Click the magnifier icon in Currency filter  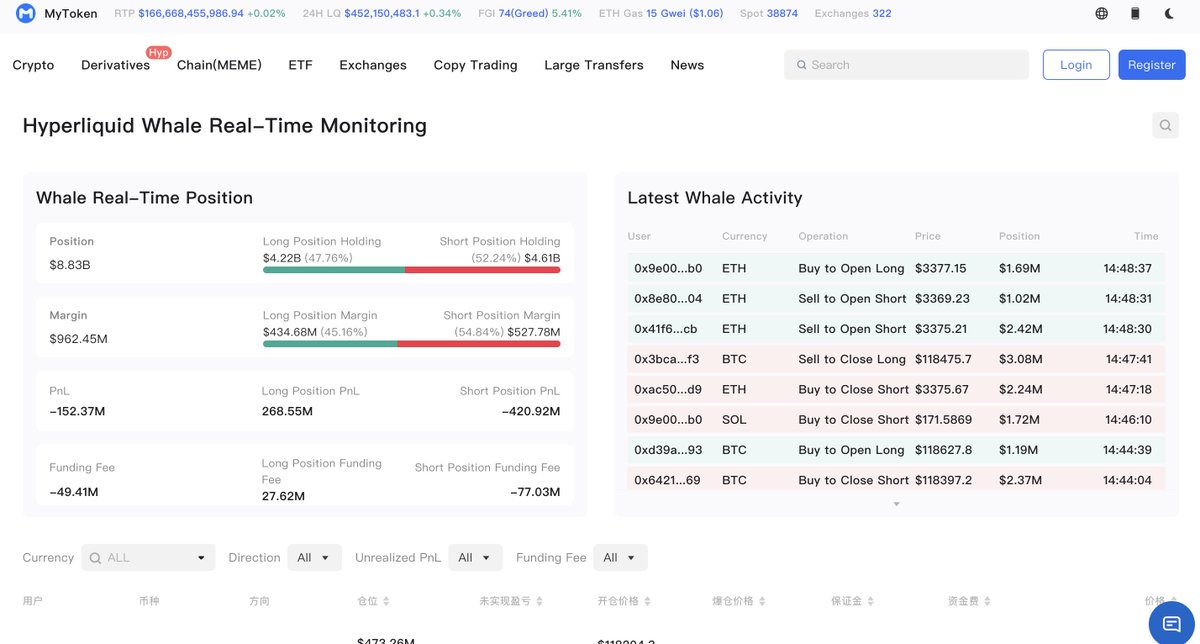pos(96,558)
